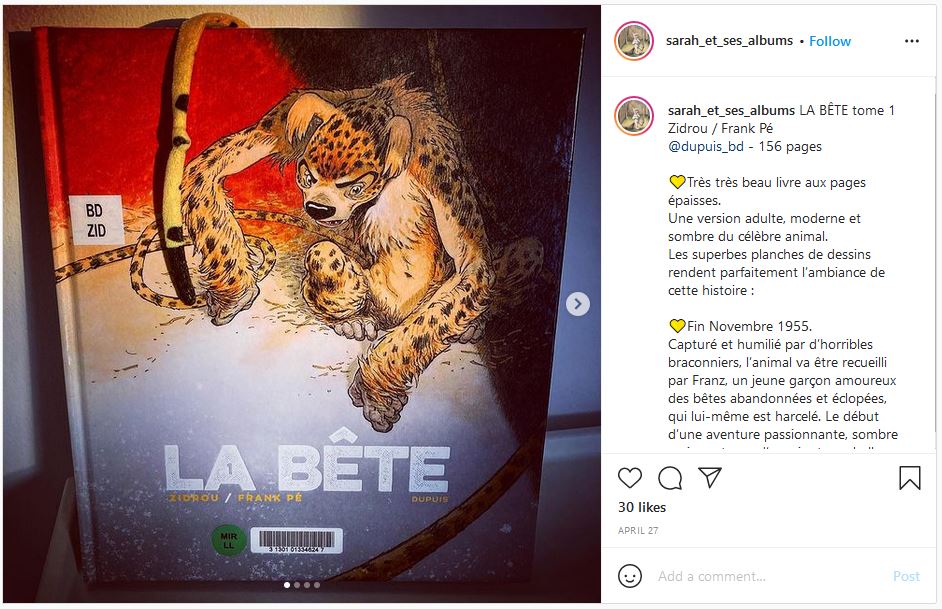Viewport: 942px width, 609px height.
Task: Jump to the last carousel dot
Action: click(x=317, y=585)
